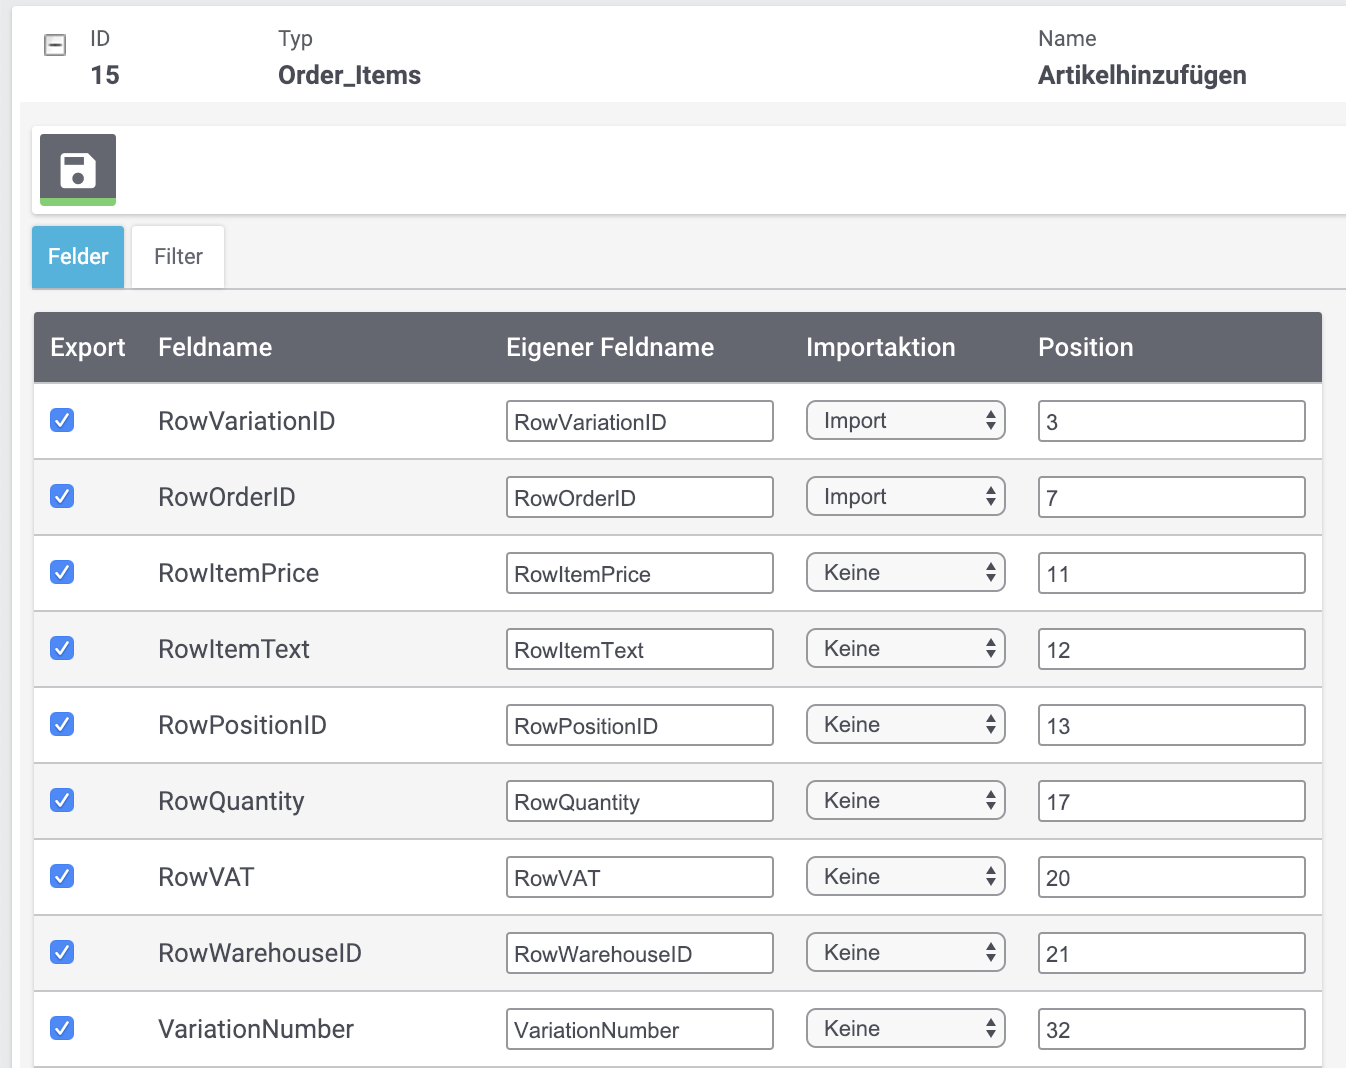Click the RowPositionID Eigener Feldname field
The image size is (1346, 1068).
639,725
